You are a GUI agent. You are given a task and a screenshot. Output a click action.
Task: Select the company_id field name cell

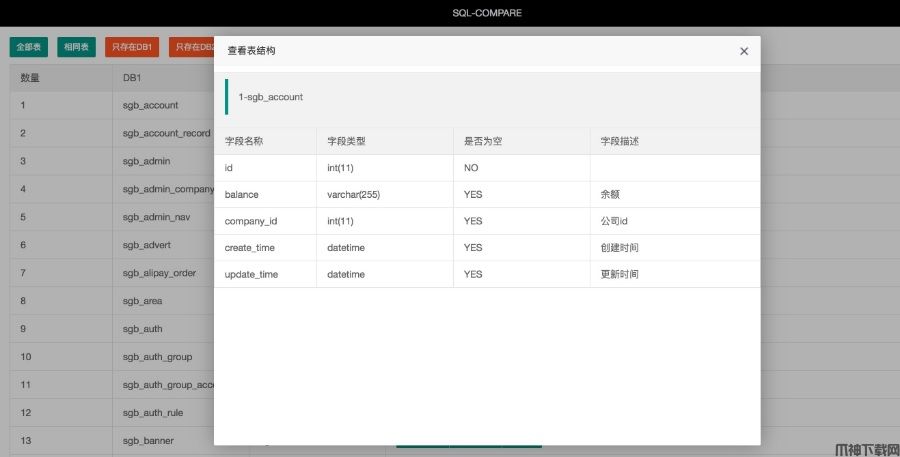click(x=251, y=221)
